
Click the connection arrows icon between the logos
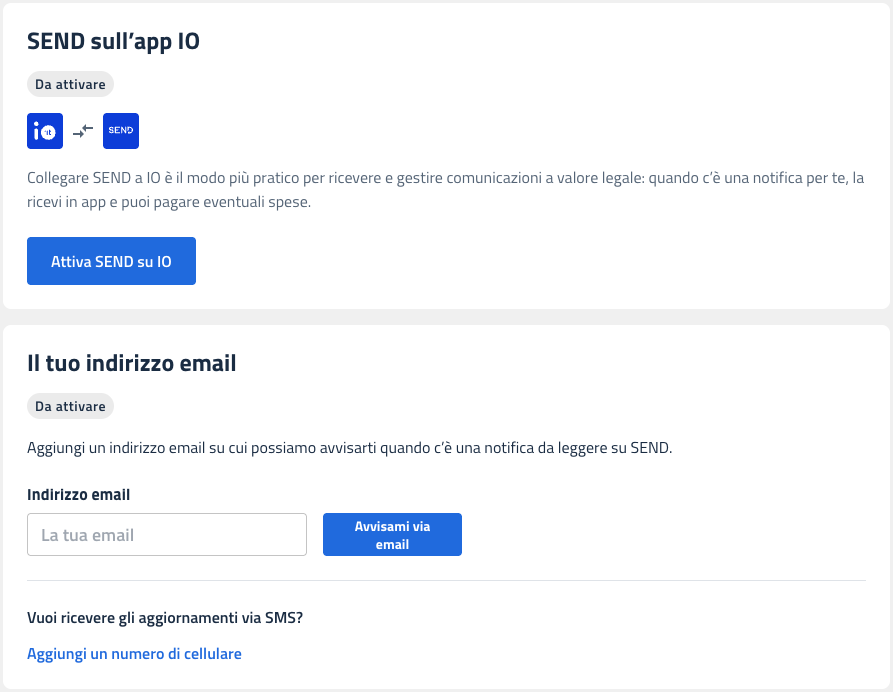click(83, 131)
